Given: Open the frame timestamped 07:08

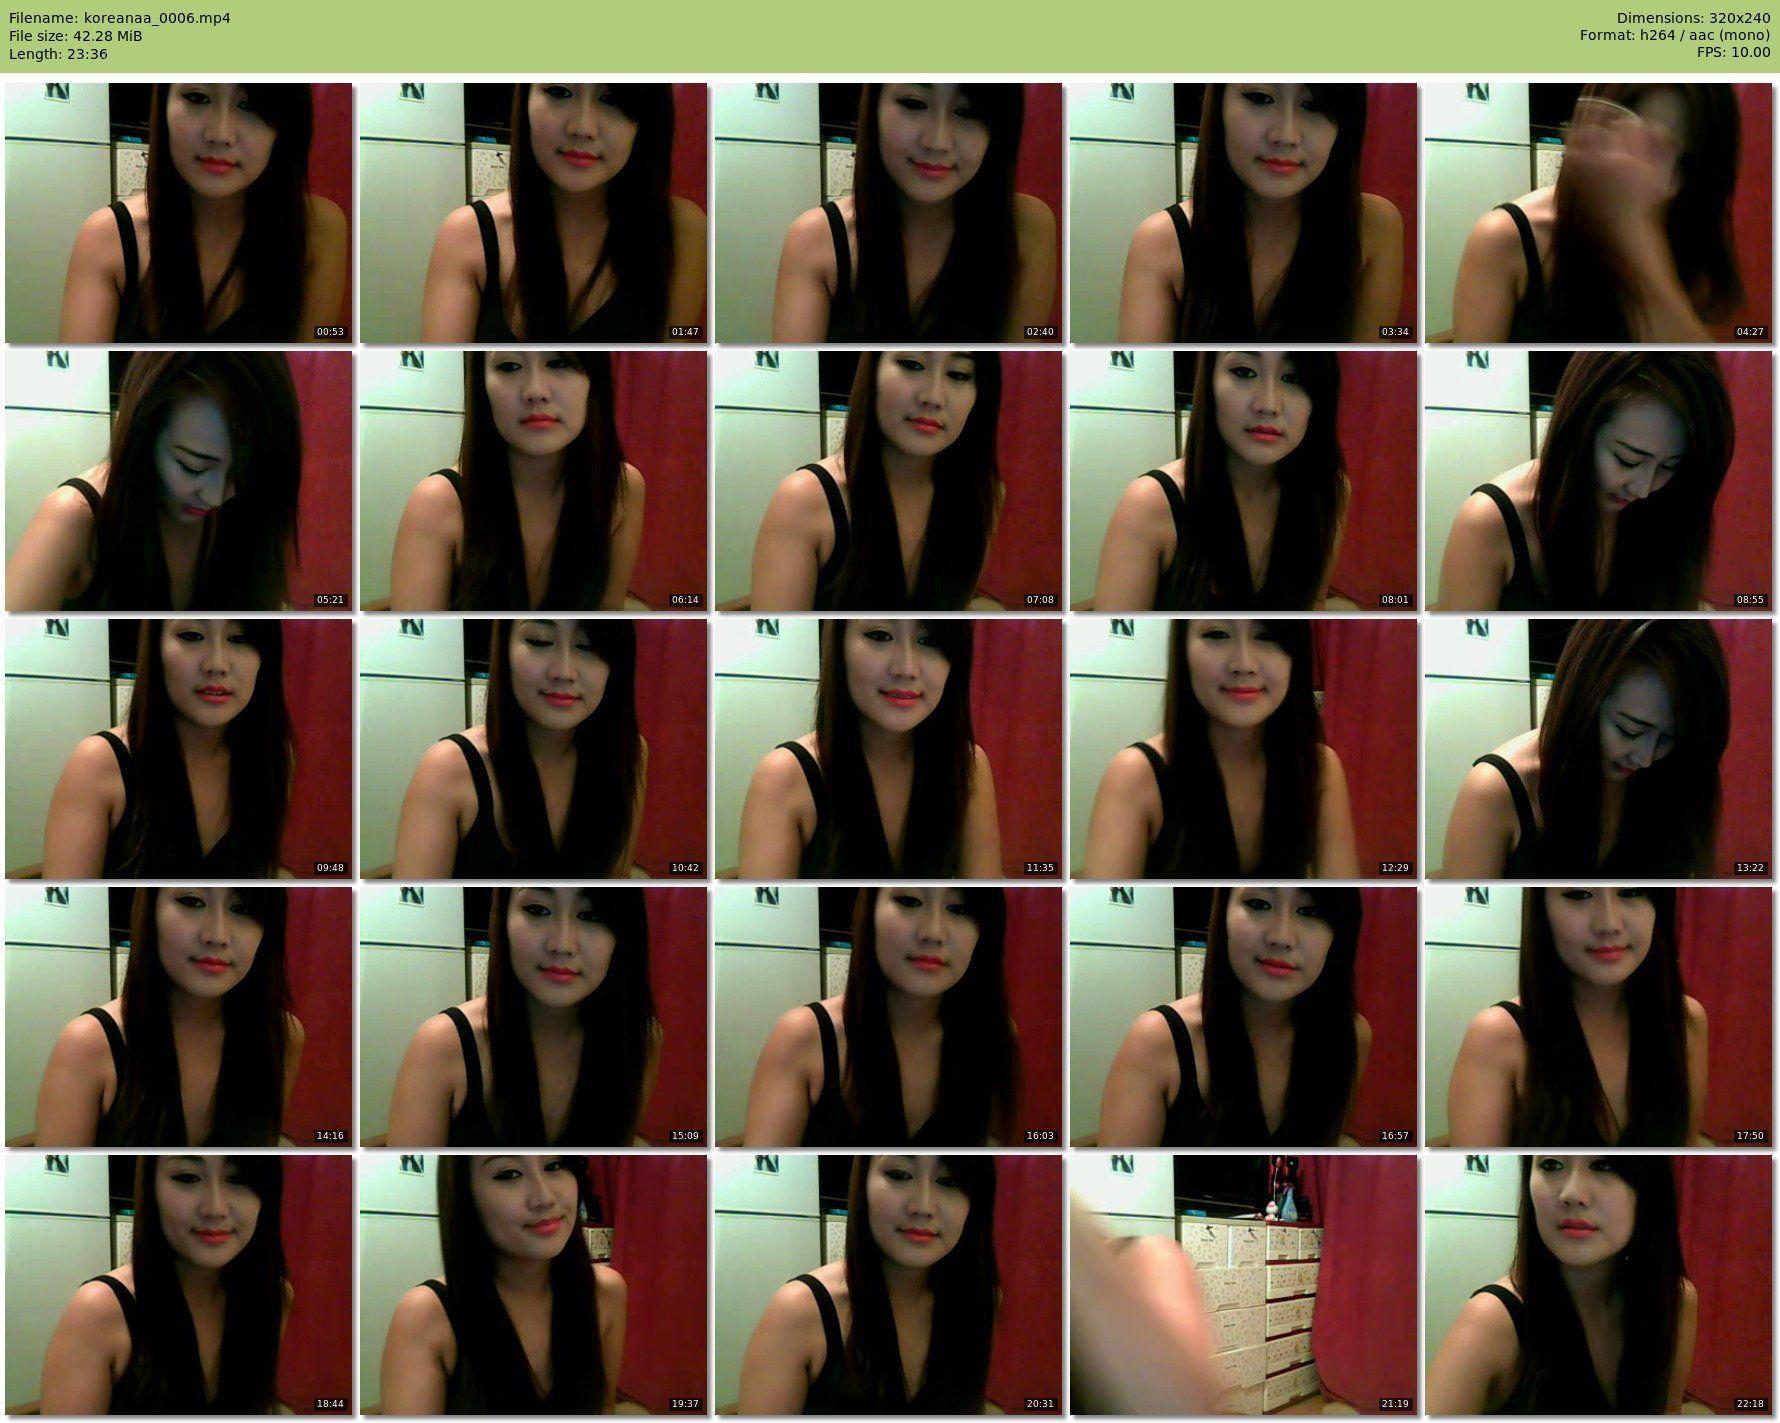Looking at the screenshot, I should pos(888,481).
